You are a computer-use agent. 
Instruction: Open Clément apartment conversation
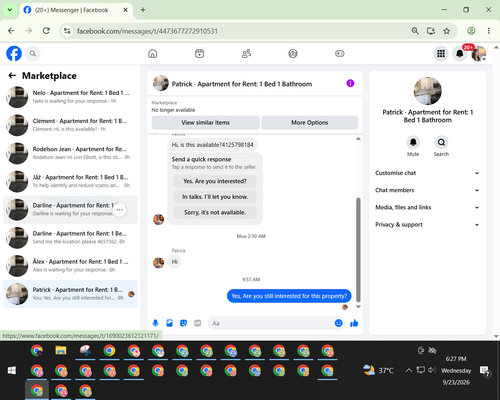[70, 125]
